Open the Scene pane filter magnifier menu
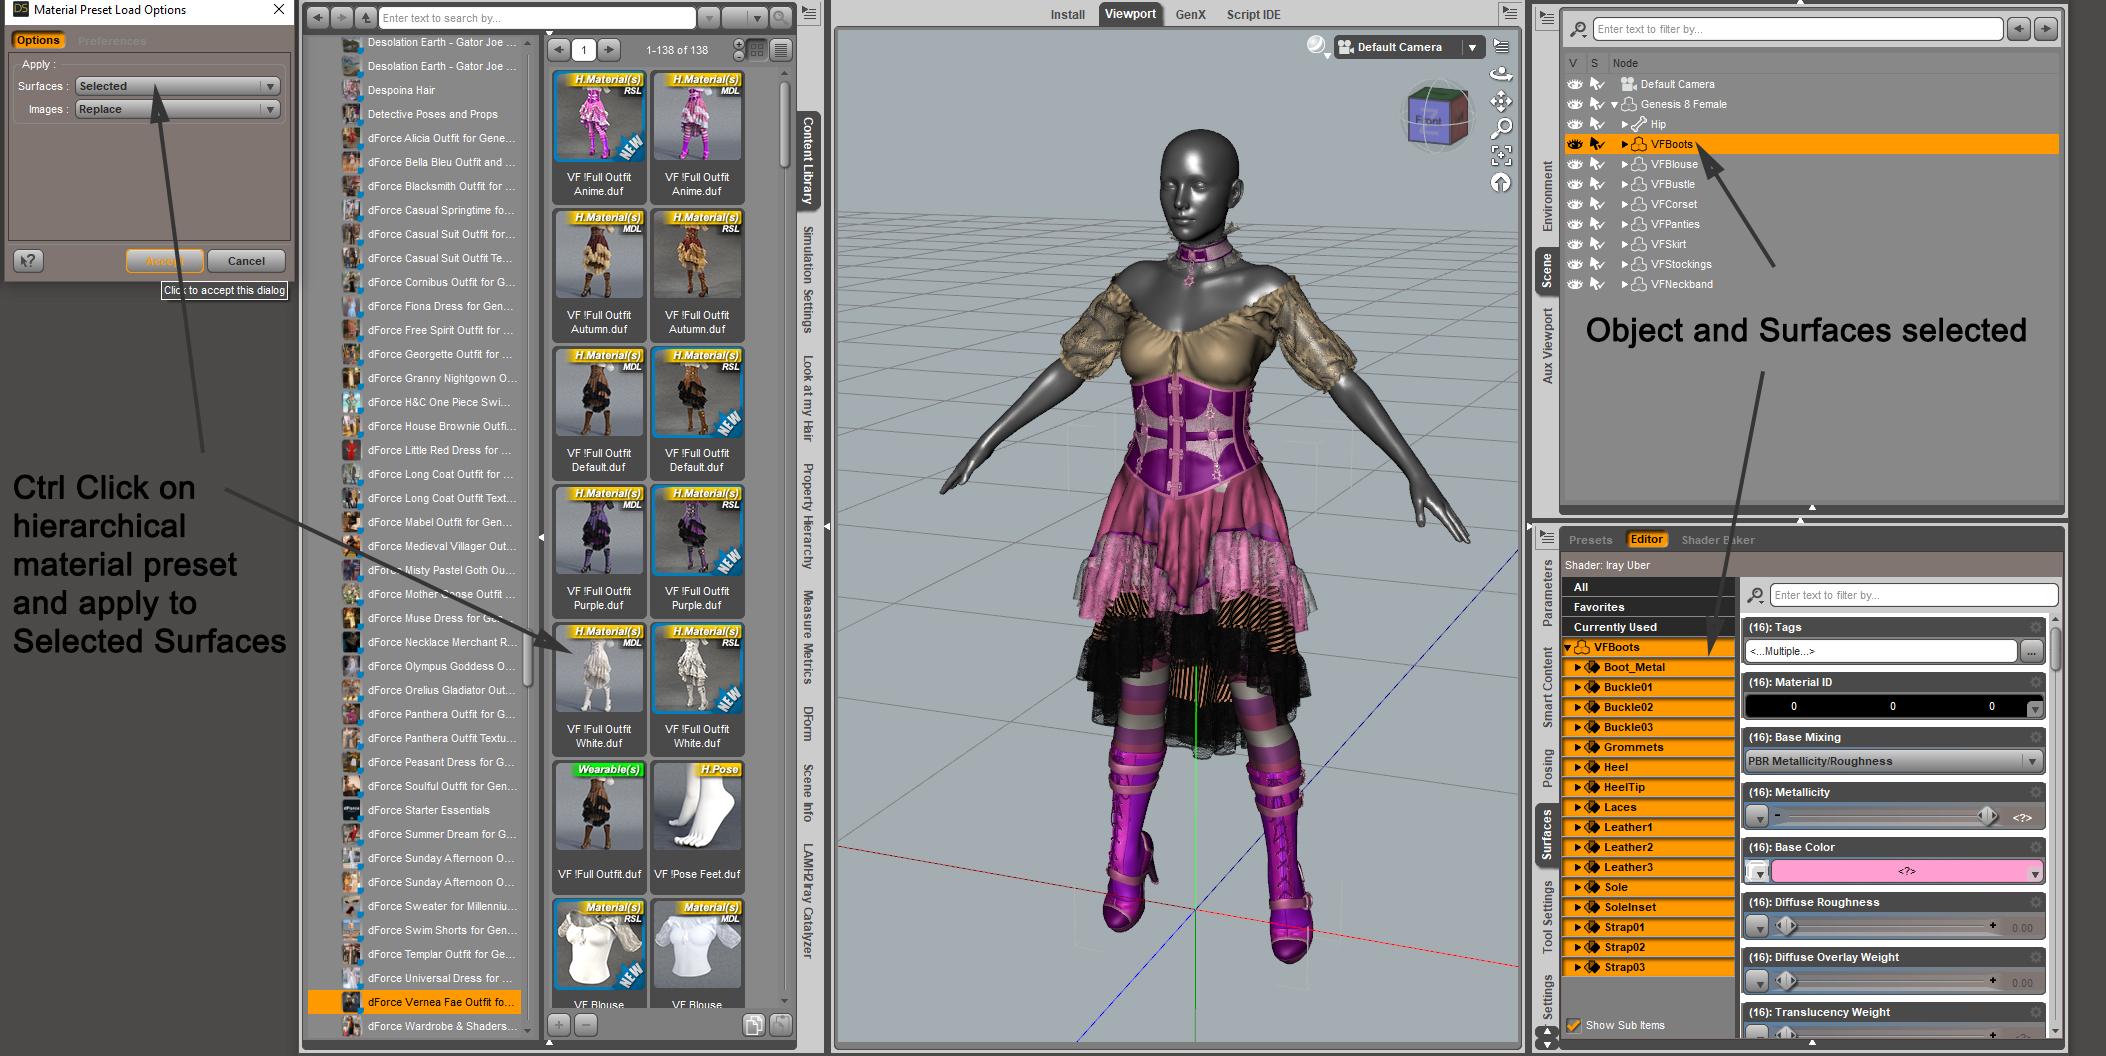 [1579, 29]
